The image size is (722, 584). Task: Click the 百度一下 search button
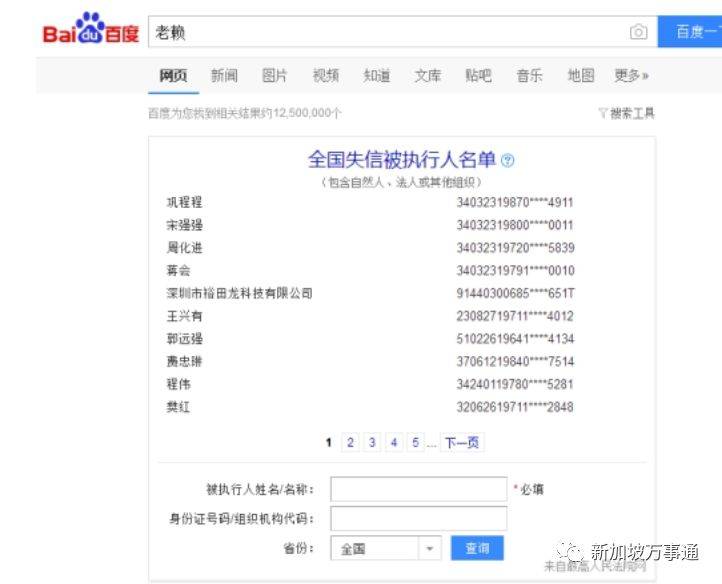[x=692, y=32]
